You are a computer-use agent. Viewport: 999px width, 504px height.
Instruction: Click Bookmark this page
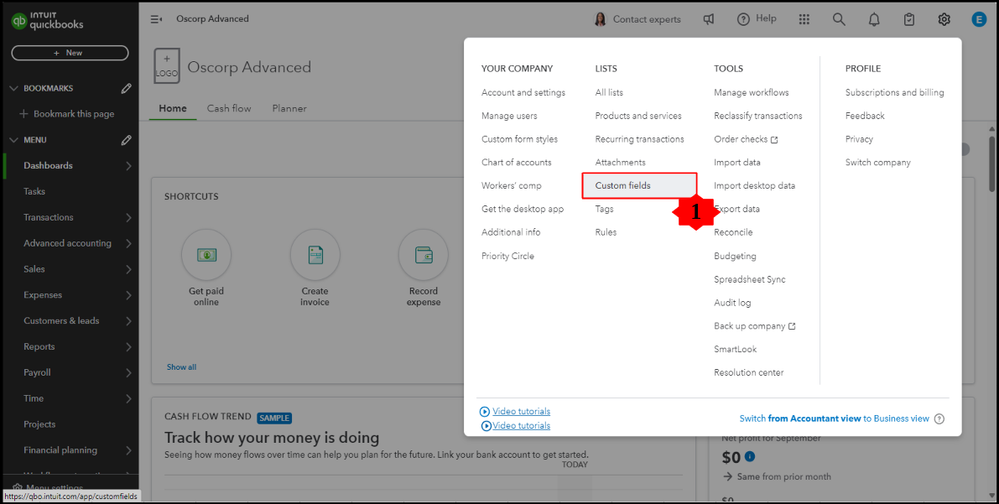(67, 114)
